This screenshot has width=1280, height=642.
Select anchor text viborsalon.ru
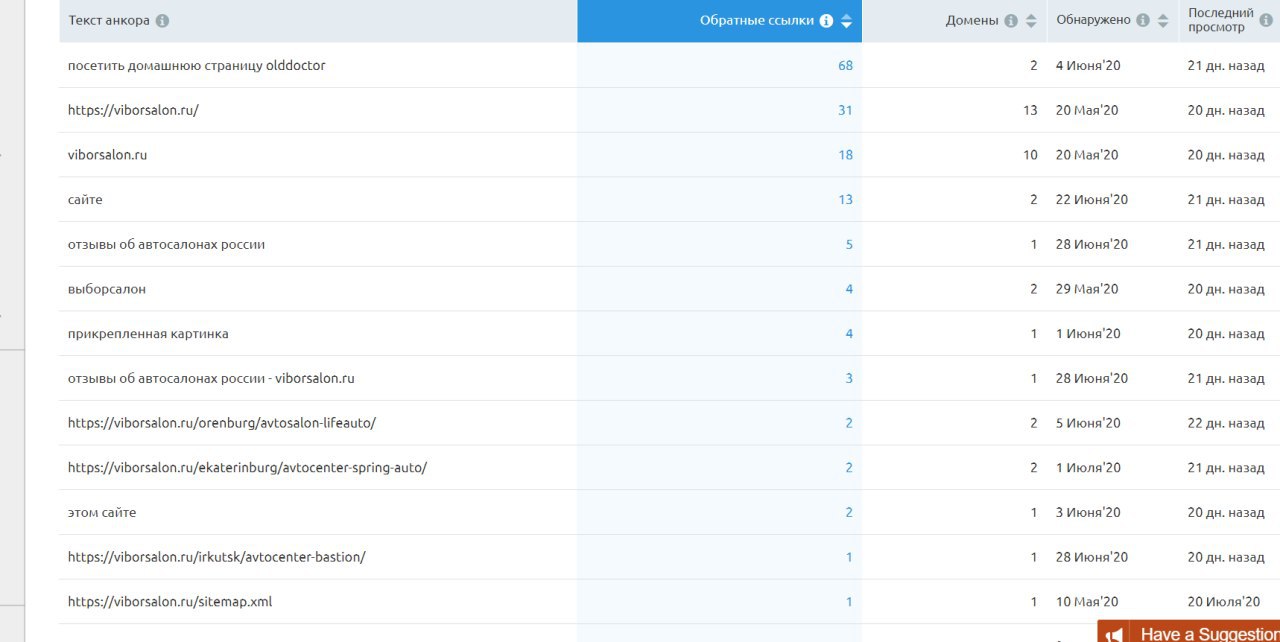pos(108,155)
